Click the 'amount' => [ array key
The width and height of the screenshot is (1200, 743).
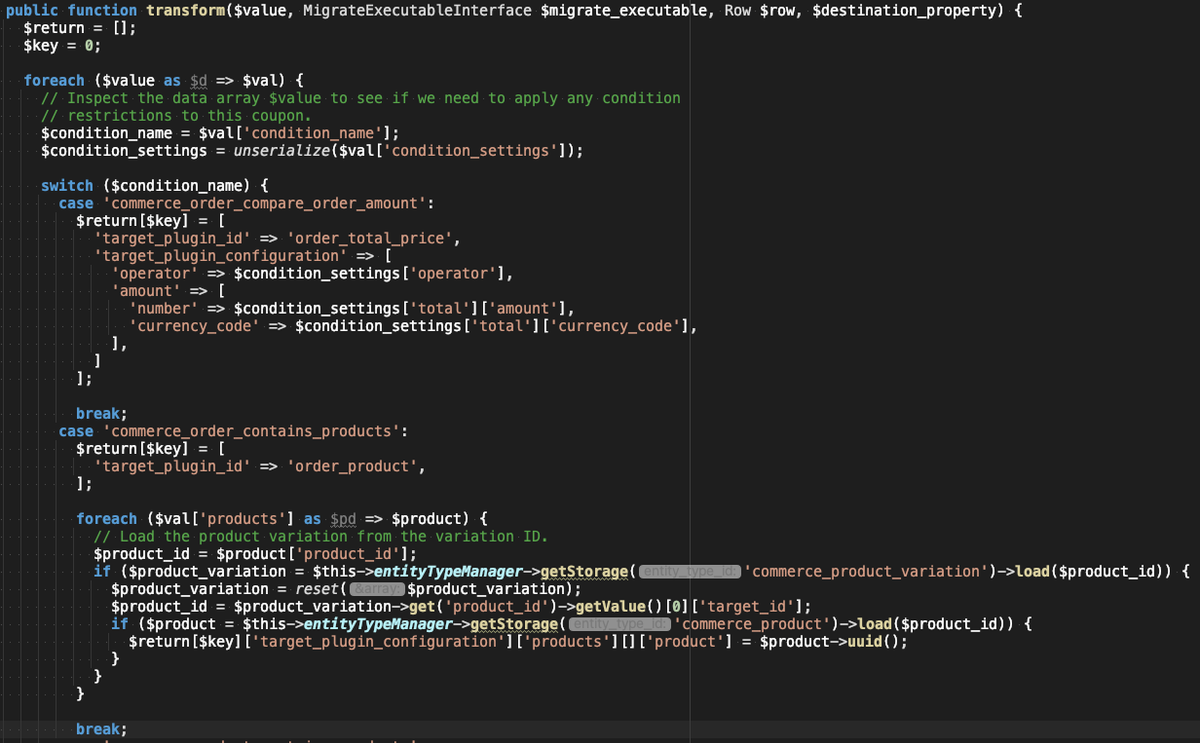coord(146,291)
